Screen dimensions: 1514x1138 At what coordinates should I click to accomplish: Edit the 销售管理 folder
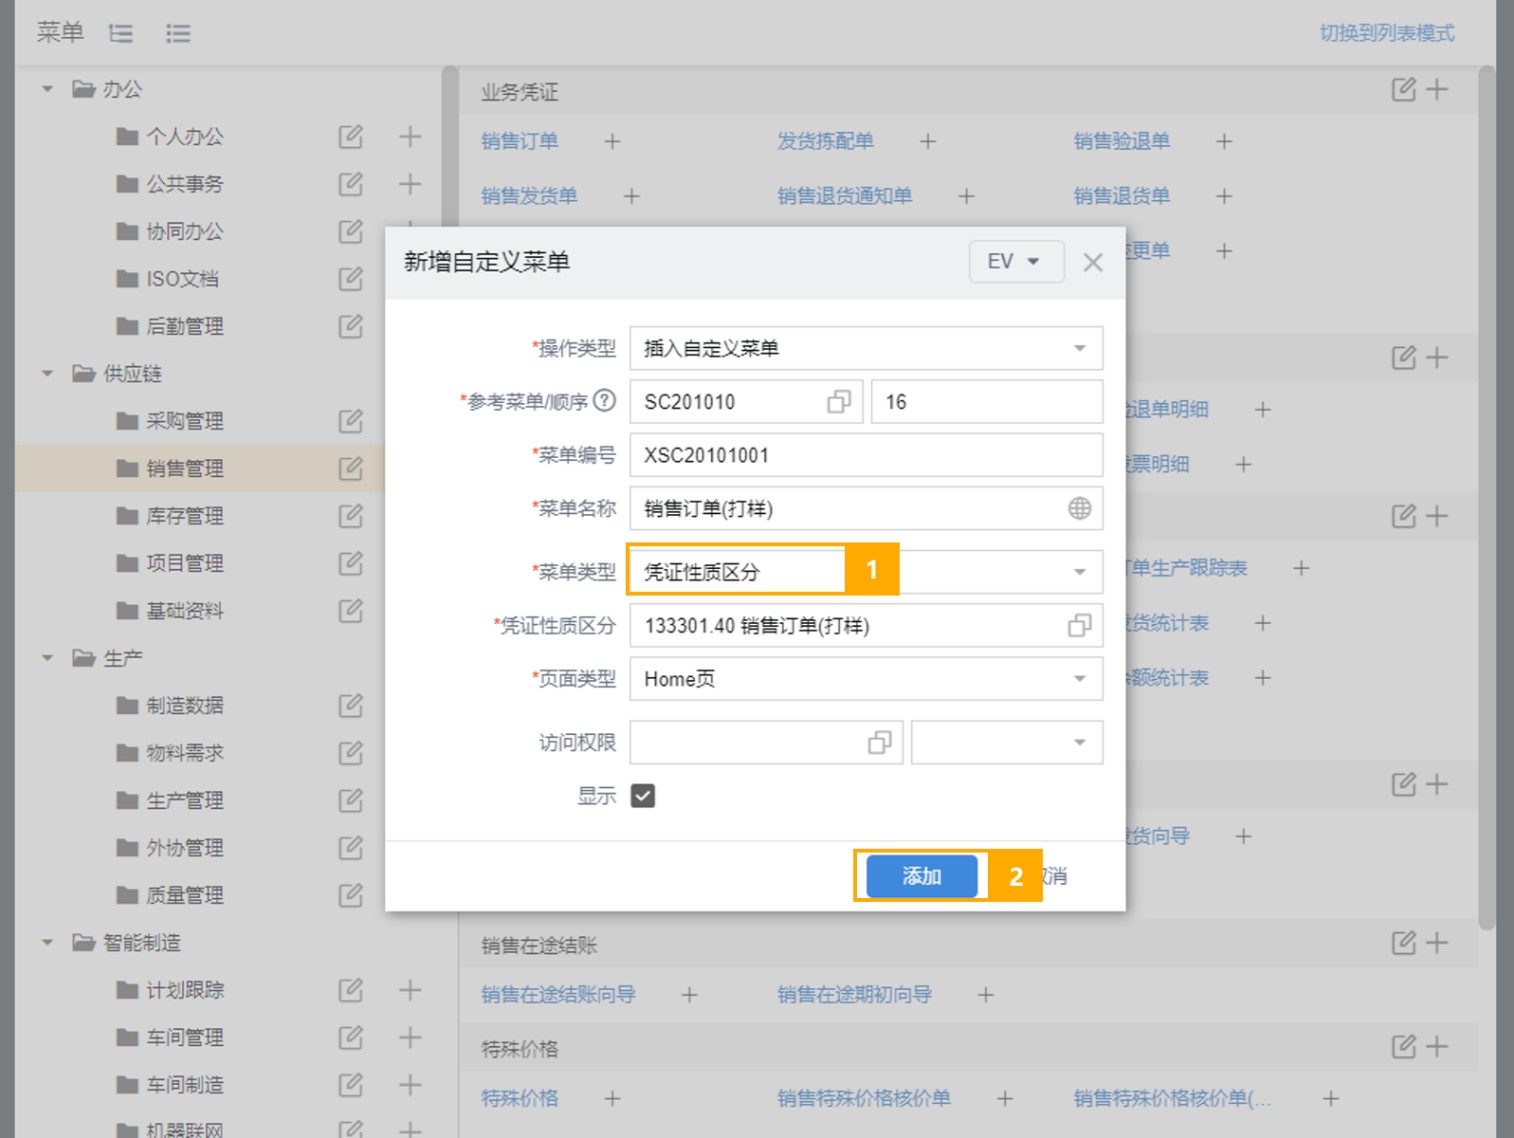350,468
